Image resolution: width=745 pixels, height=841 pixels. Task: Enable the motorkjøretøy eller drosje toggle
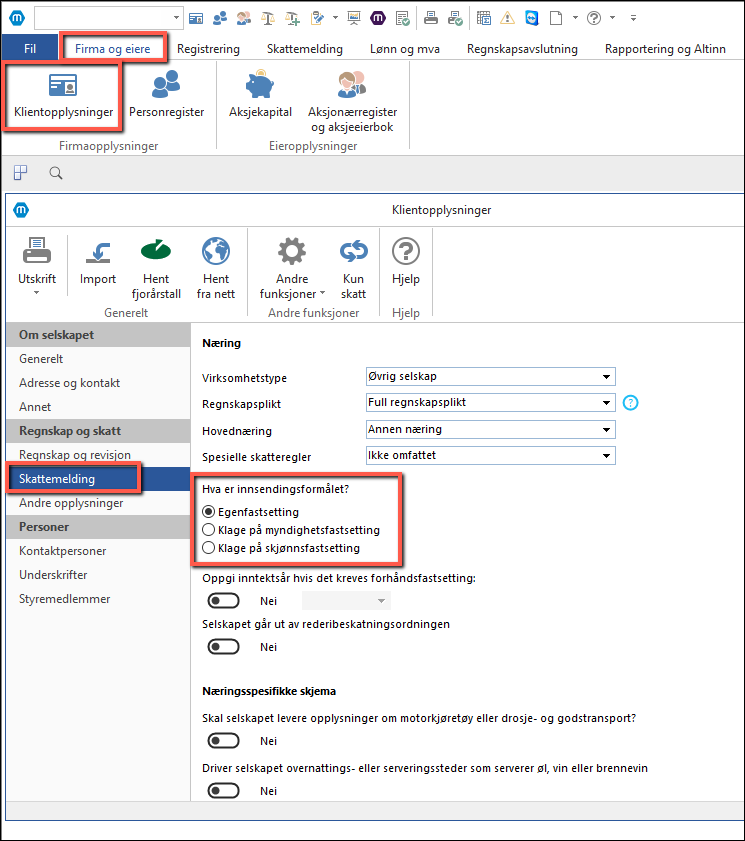coord(224,740)
